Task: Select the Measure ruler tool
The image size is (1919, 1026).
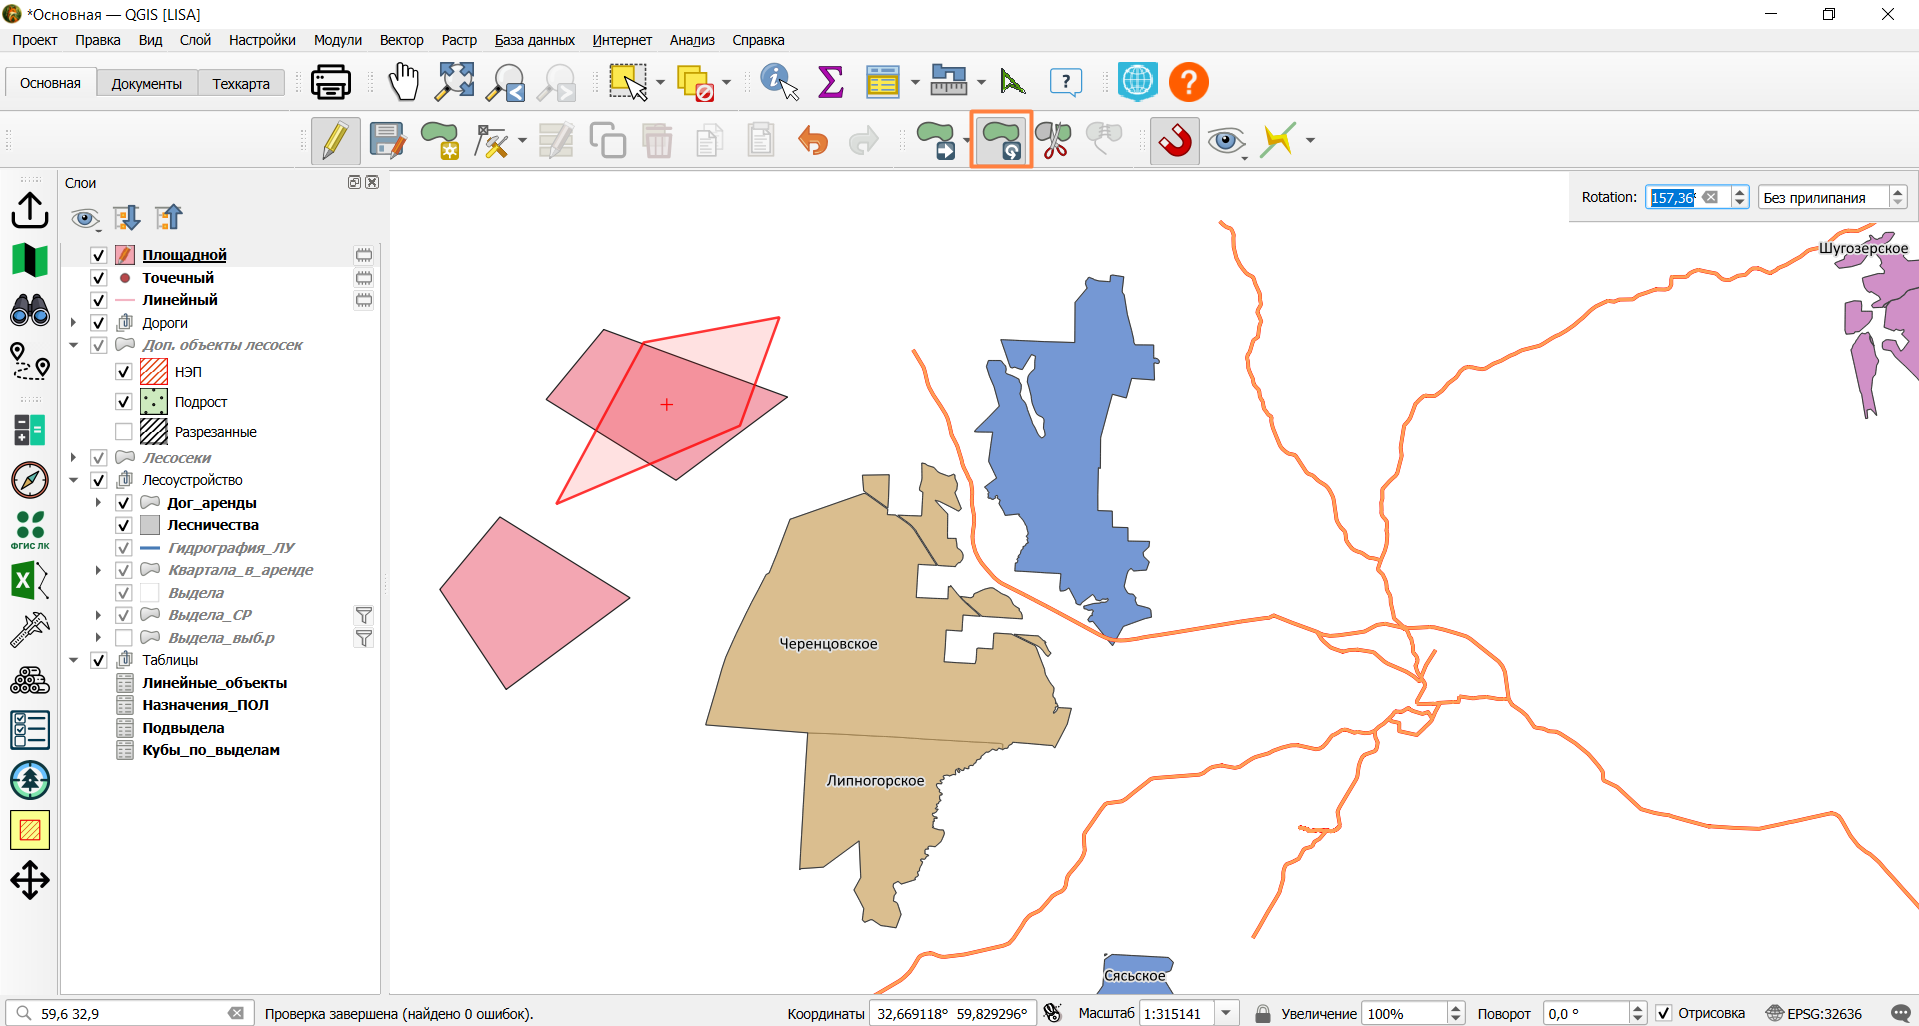Action: pos(949,82)
